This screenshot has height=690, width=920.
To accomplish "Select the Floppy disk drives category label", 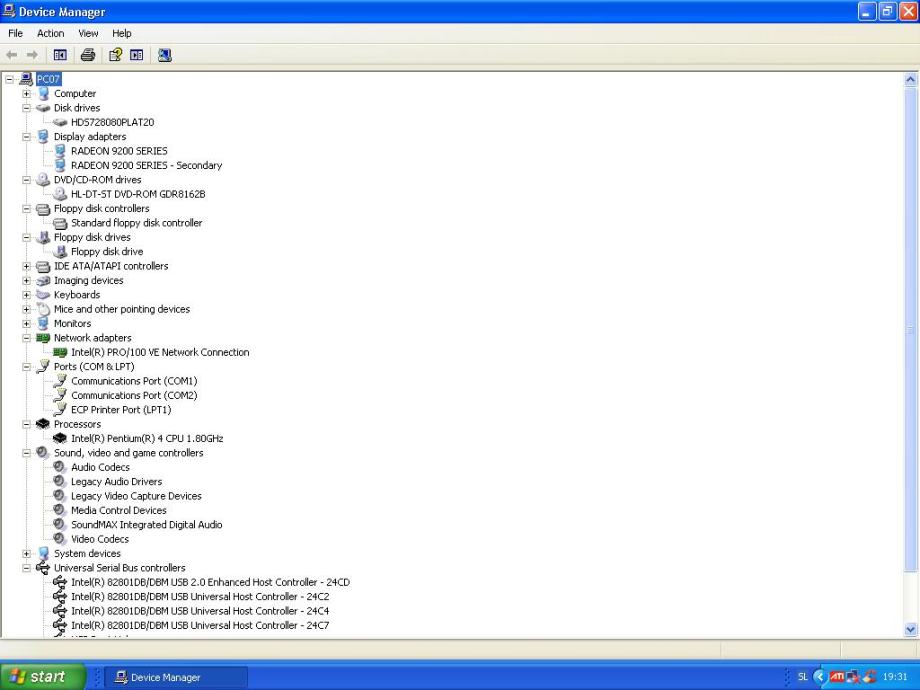I will point(92,238).
